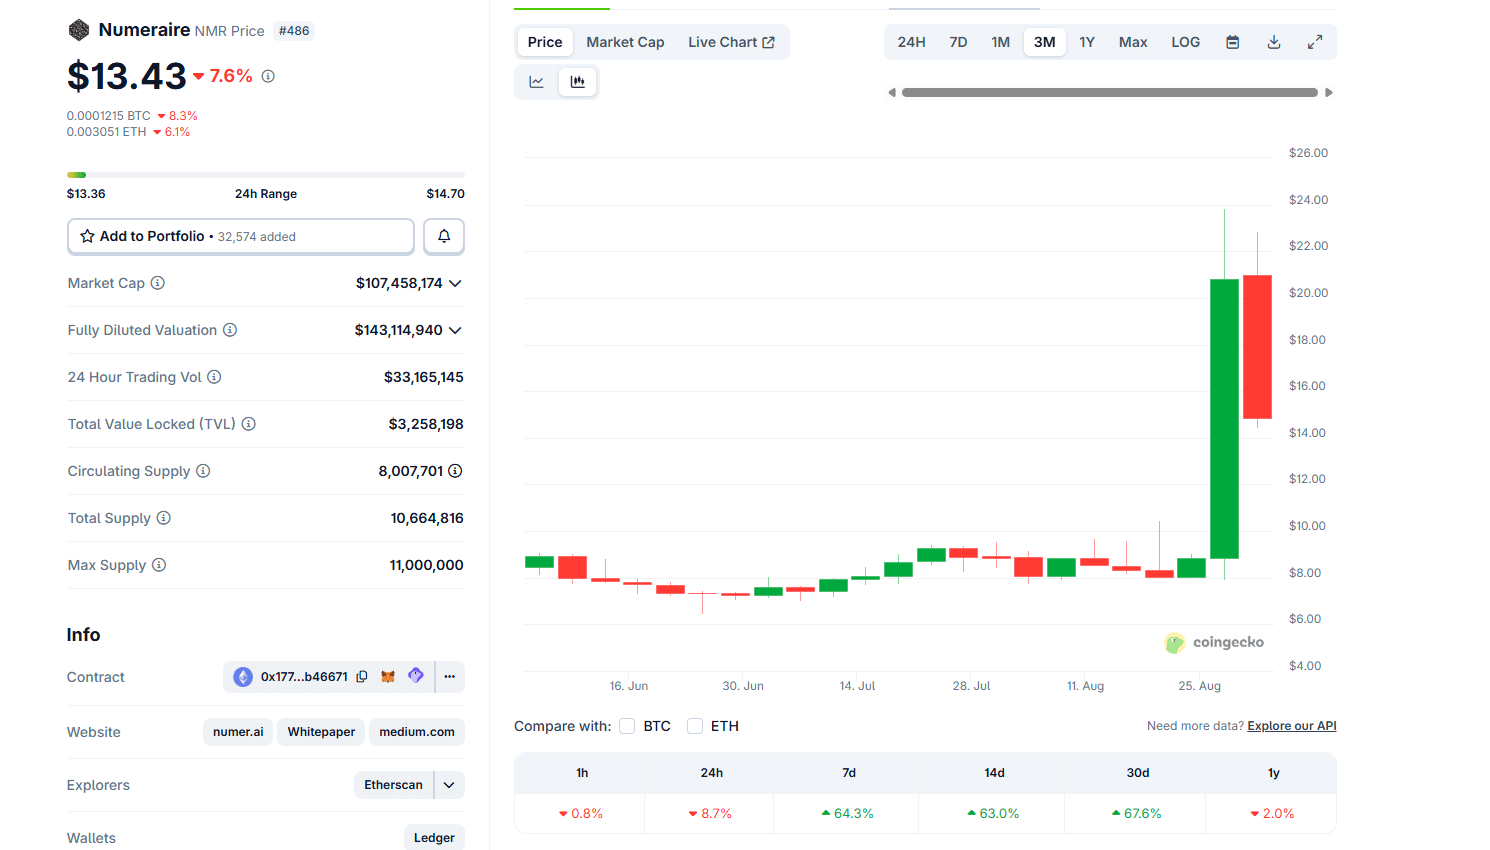Select the candlestick chart icon

[x=578, y=82]
